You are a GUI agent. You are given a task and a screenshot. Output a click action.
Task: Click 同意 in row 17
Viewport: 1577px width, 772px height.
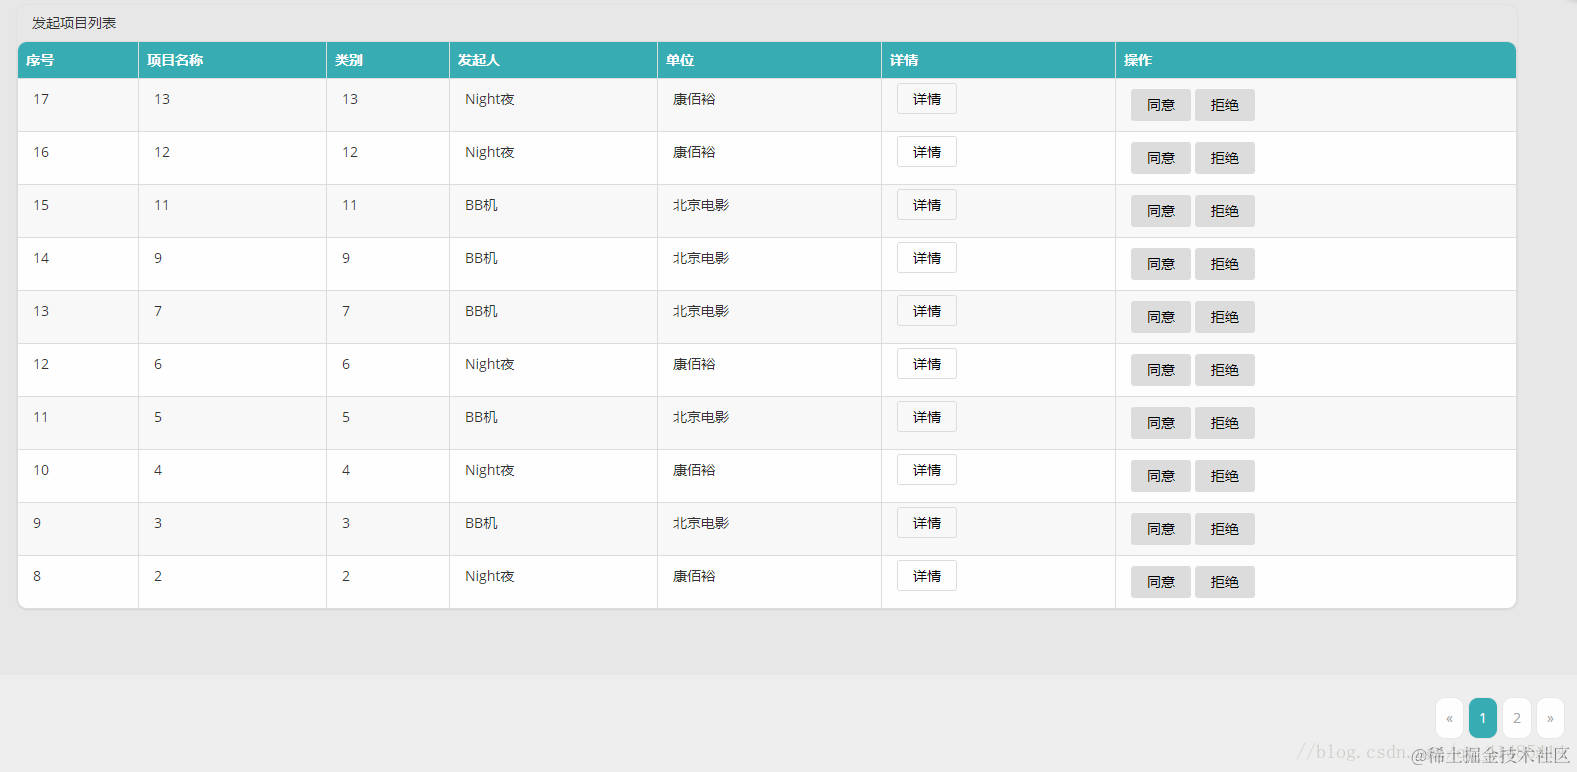(x=1160, y=105)
